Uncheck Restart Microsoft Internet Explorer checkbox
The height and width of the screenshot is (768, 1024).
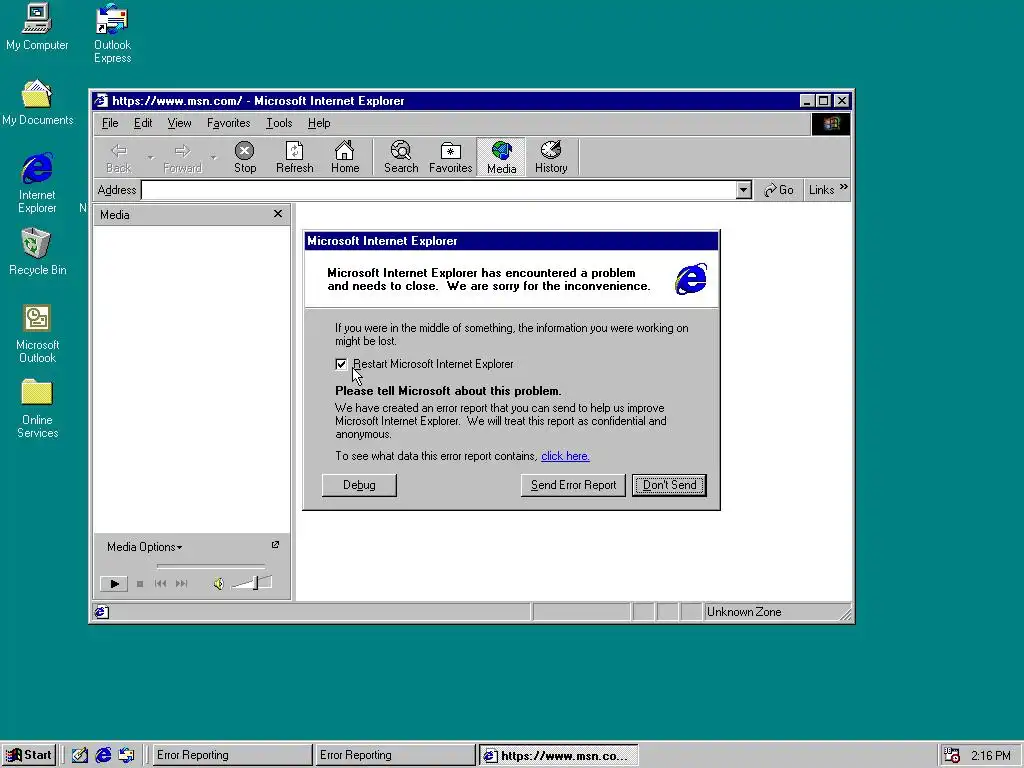coord(341,364)
